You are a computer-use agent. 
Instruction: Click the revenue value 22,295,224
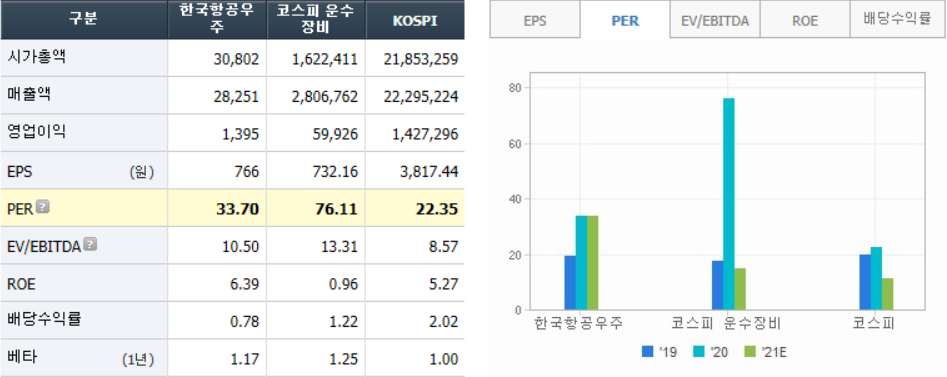coord(421,97)
